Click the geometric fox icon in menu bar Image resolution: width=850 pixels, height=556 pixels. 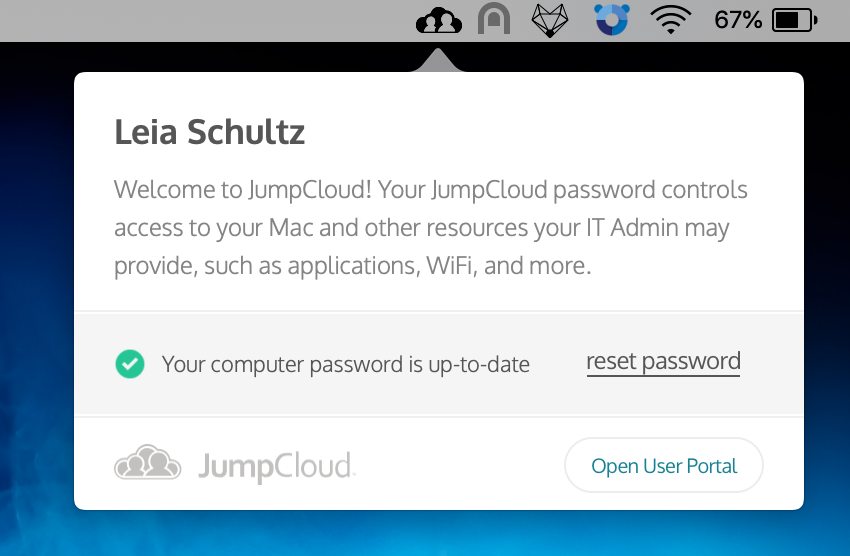(x=549, y=19)
